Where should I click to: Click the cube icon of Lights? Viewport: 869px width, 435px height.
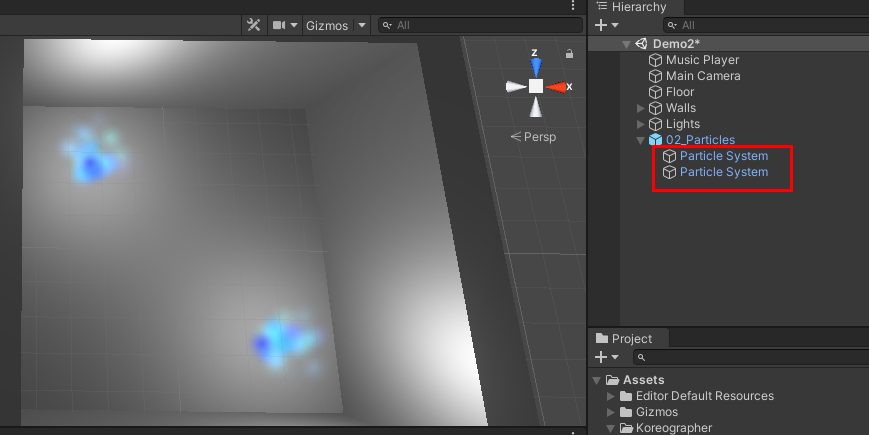[655, 124]
